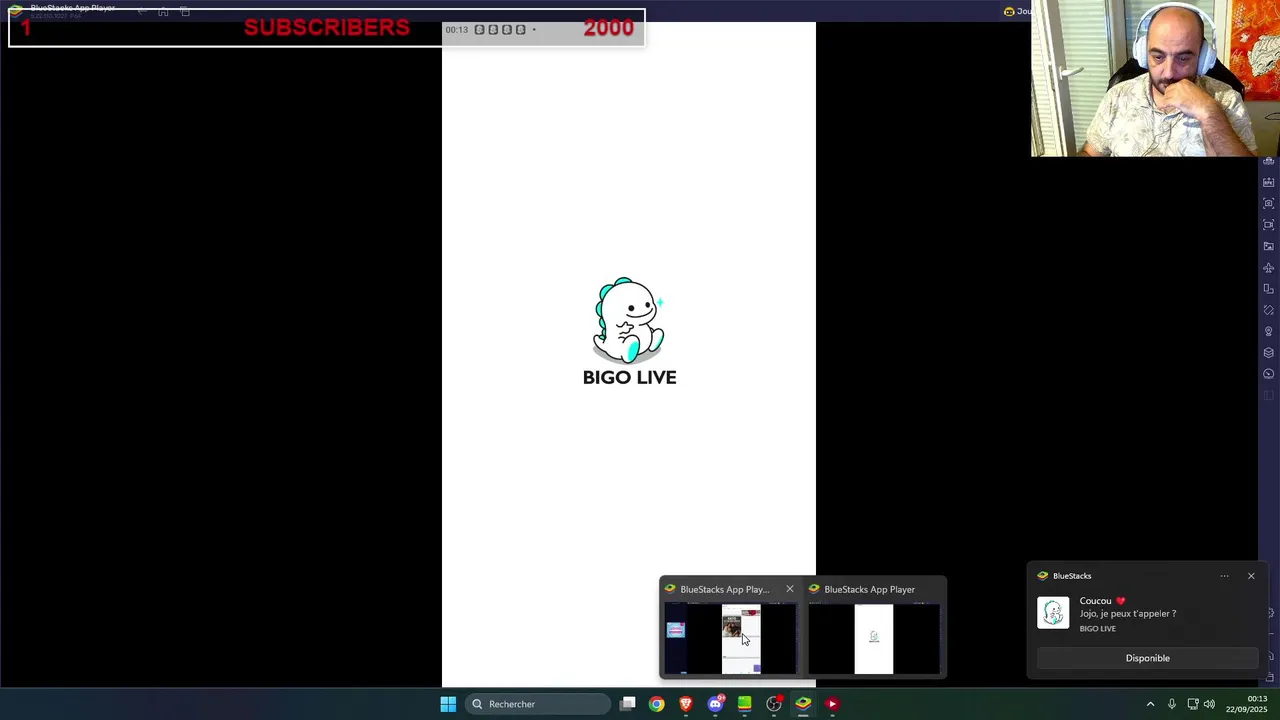Open the red play-button app in the taskbar
1280x720 pixels.
tap(832, 704)
